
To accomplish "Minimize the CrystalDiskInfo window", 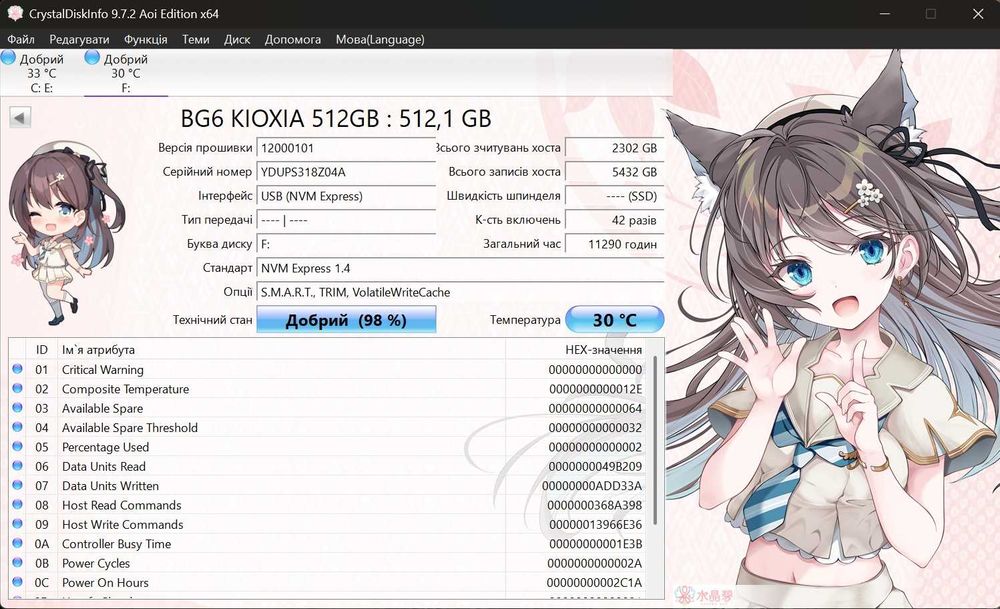I will pos(884,13).
